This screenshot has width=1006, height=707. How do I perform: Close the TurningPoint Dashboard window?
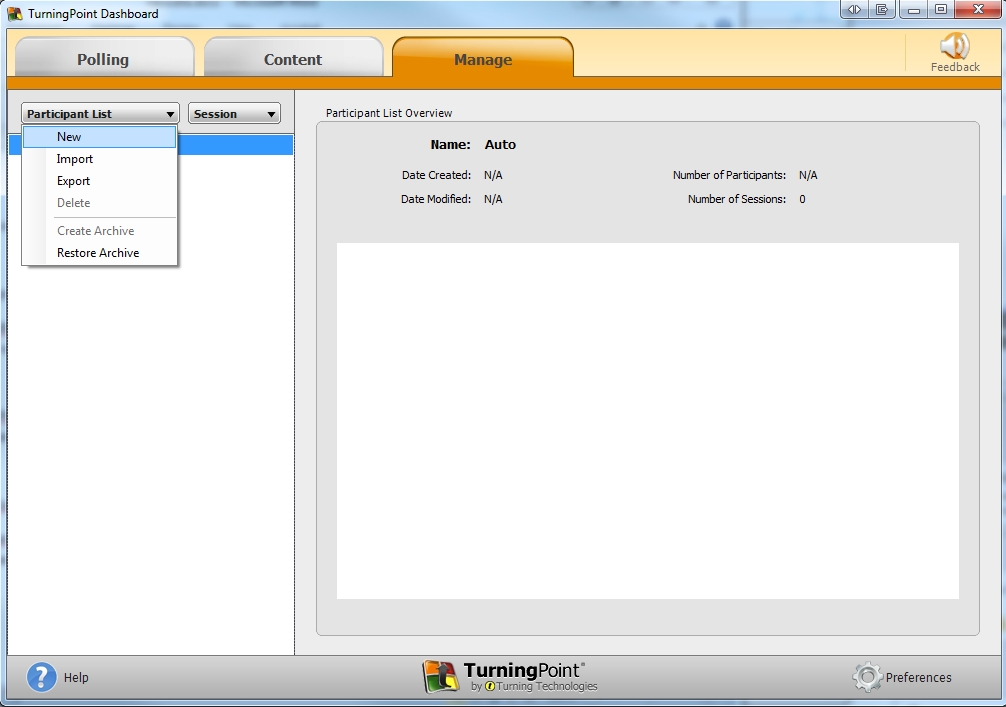(978, 10)
